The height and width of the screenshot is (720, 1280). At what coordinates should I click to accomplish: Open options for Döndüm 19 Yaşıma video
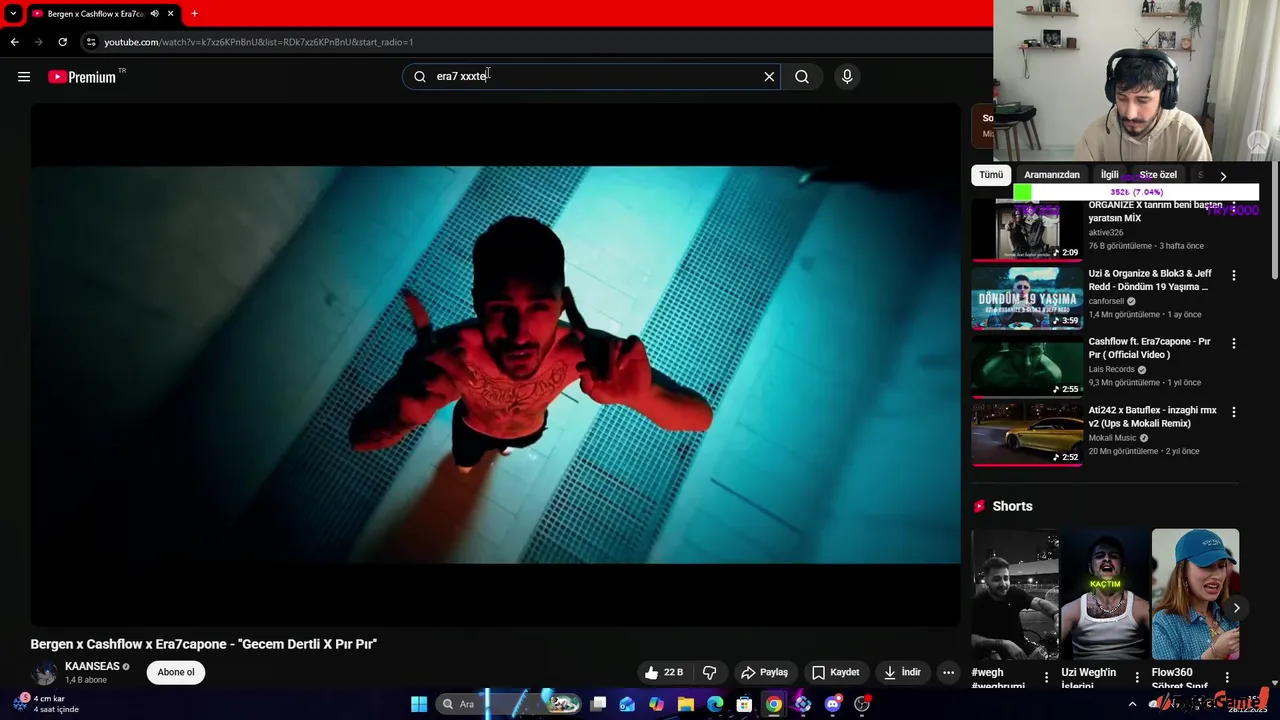1233,275
